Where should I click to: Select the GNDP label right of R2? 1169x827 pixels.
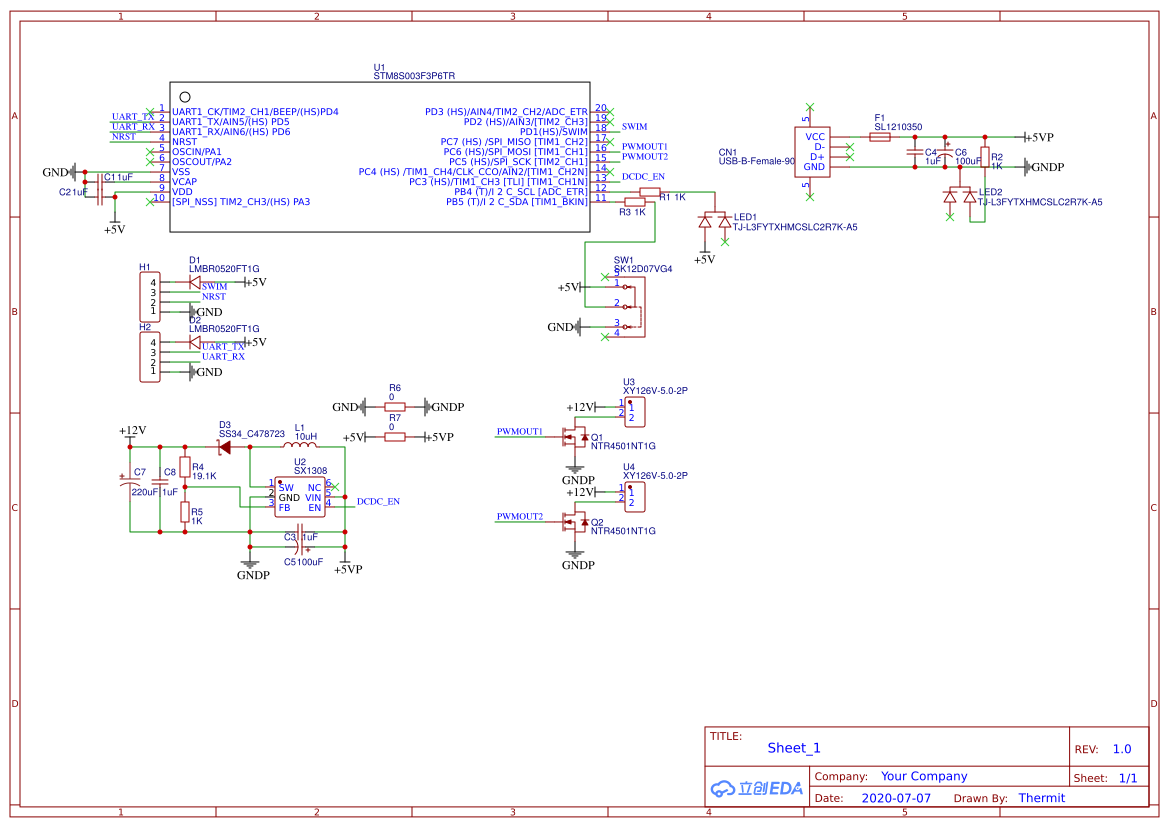[x=1047, y=167]
